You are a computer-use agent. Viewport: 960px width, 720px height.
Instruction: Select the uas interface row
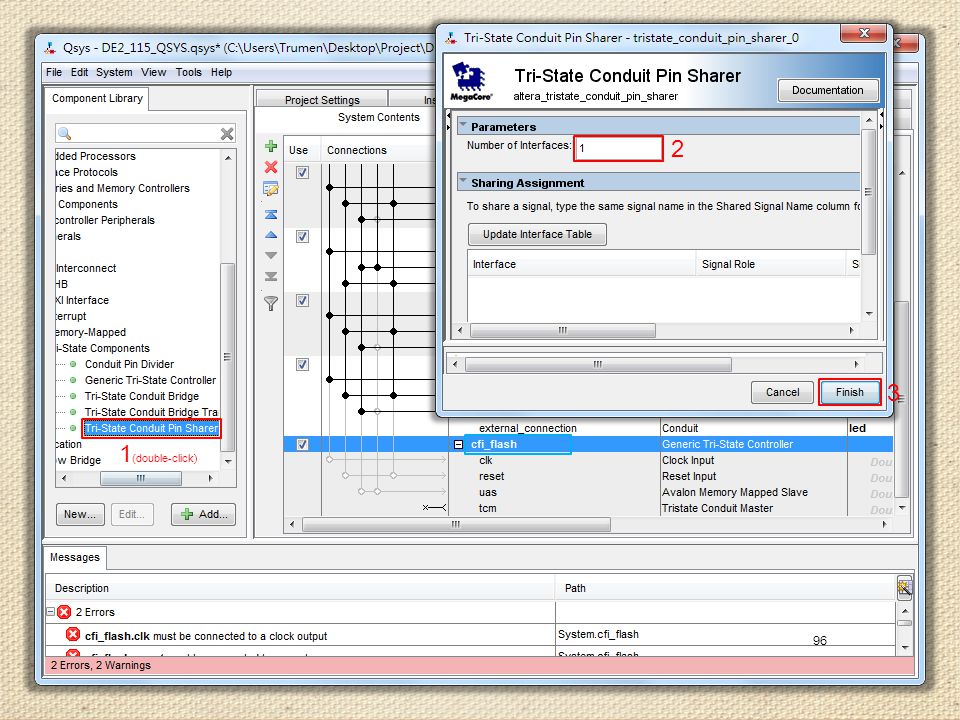[488, 492]
